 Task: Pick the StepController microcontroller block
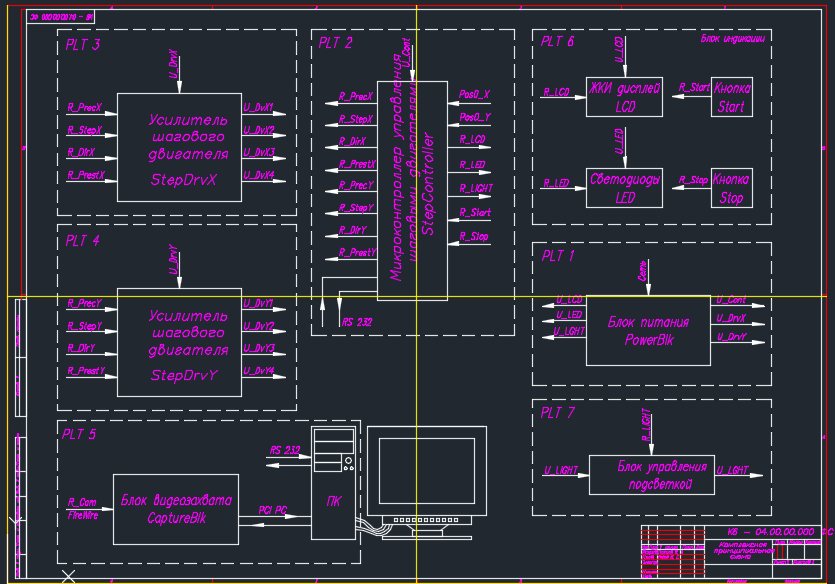[412, 191]
